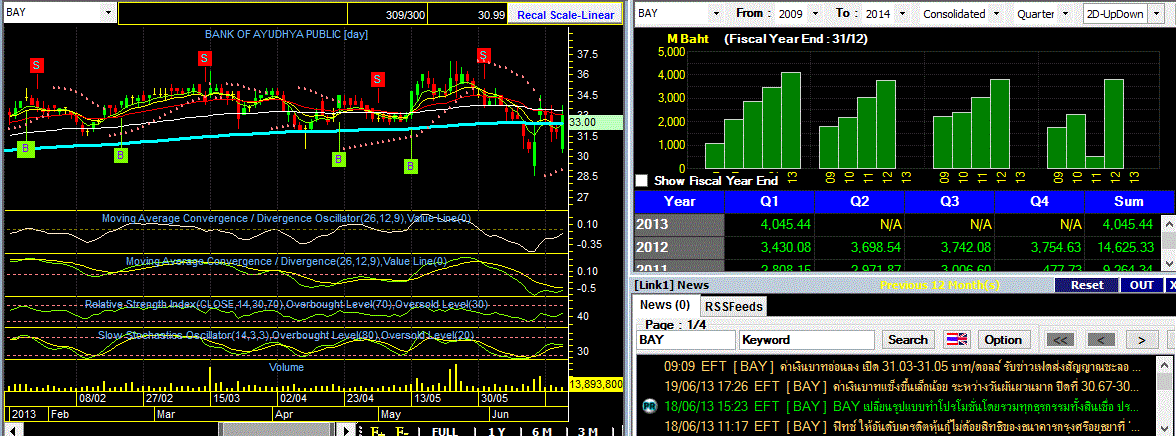Click the Recal Scale-Linear button
Viewport: 1176px width, 436px height.
[565, 15]
